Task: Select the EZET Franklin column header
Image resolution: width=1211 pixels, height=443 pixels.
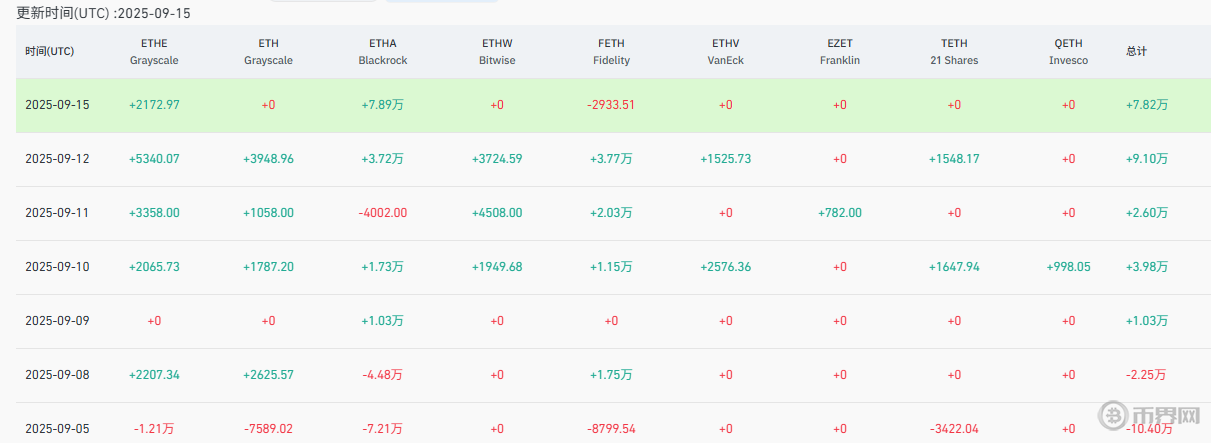Action: tap(839, 52)
